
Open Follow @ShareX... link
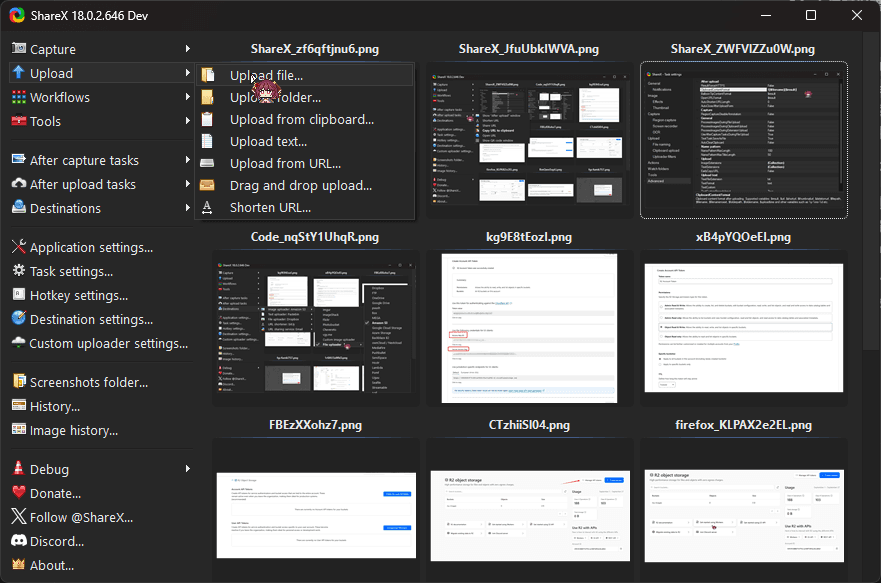point(81,517)
